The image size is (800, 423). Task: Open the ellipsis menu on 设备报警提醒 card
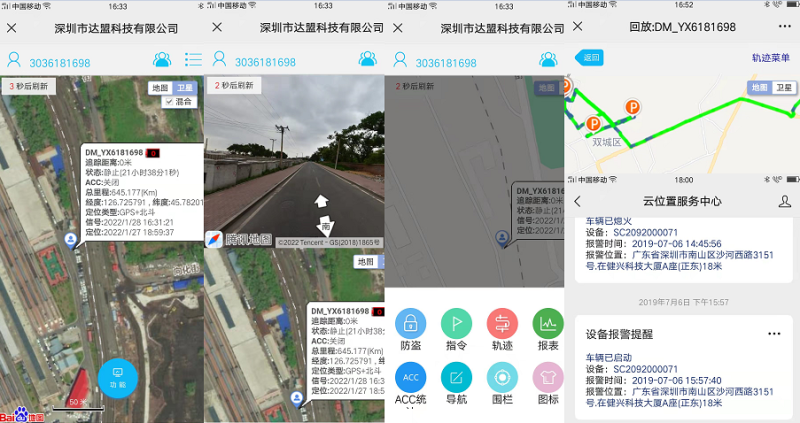point(774,334)
